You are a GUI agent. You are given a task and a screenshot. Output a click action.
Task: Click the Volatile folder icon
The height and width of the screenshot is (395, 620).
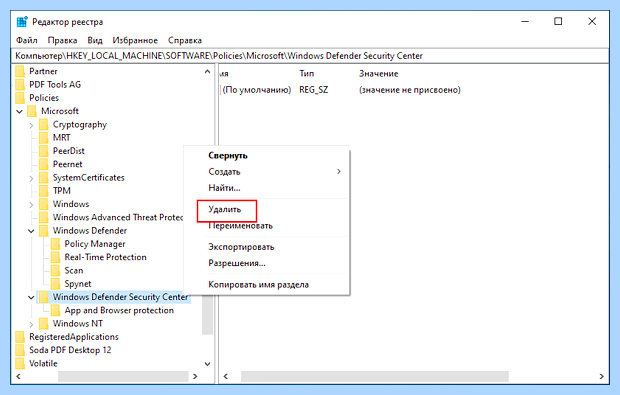pyautogui.click(x=20, y=363)
